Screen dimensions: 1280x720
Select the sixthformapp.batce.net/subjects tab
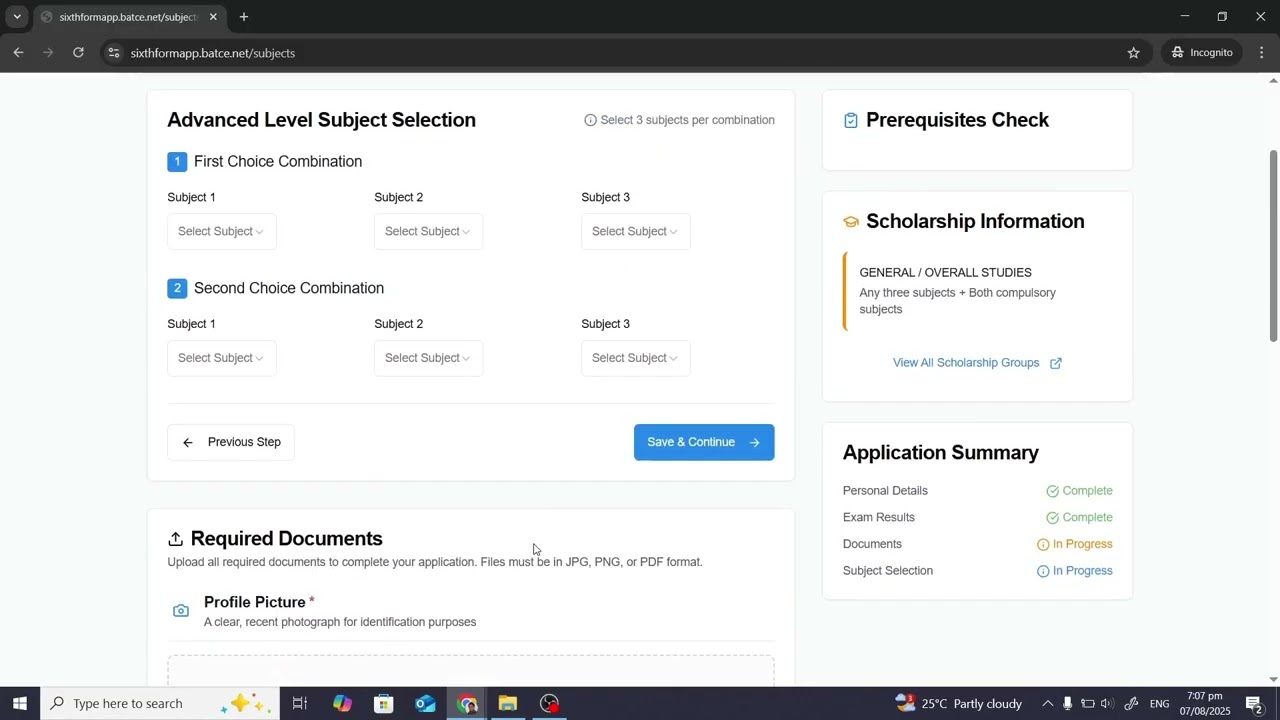pyautogui.click(x=128, y=17)
